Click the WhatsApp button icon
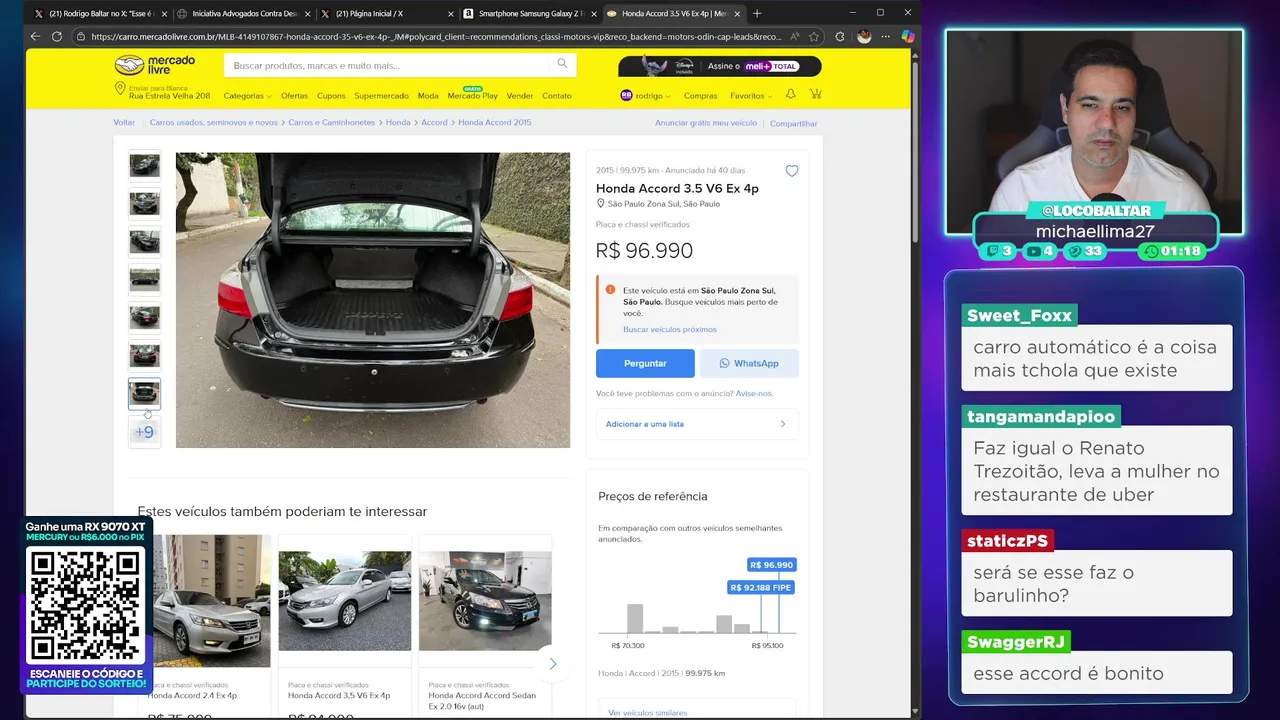The width and height of the screenshot is (1280, 720). coord(725,363)
